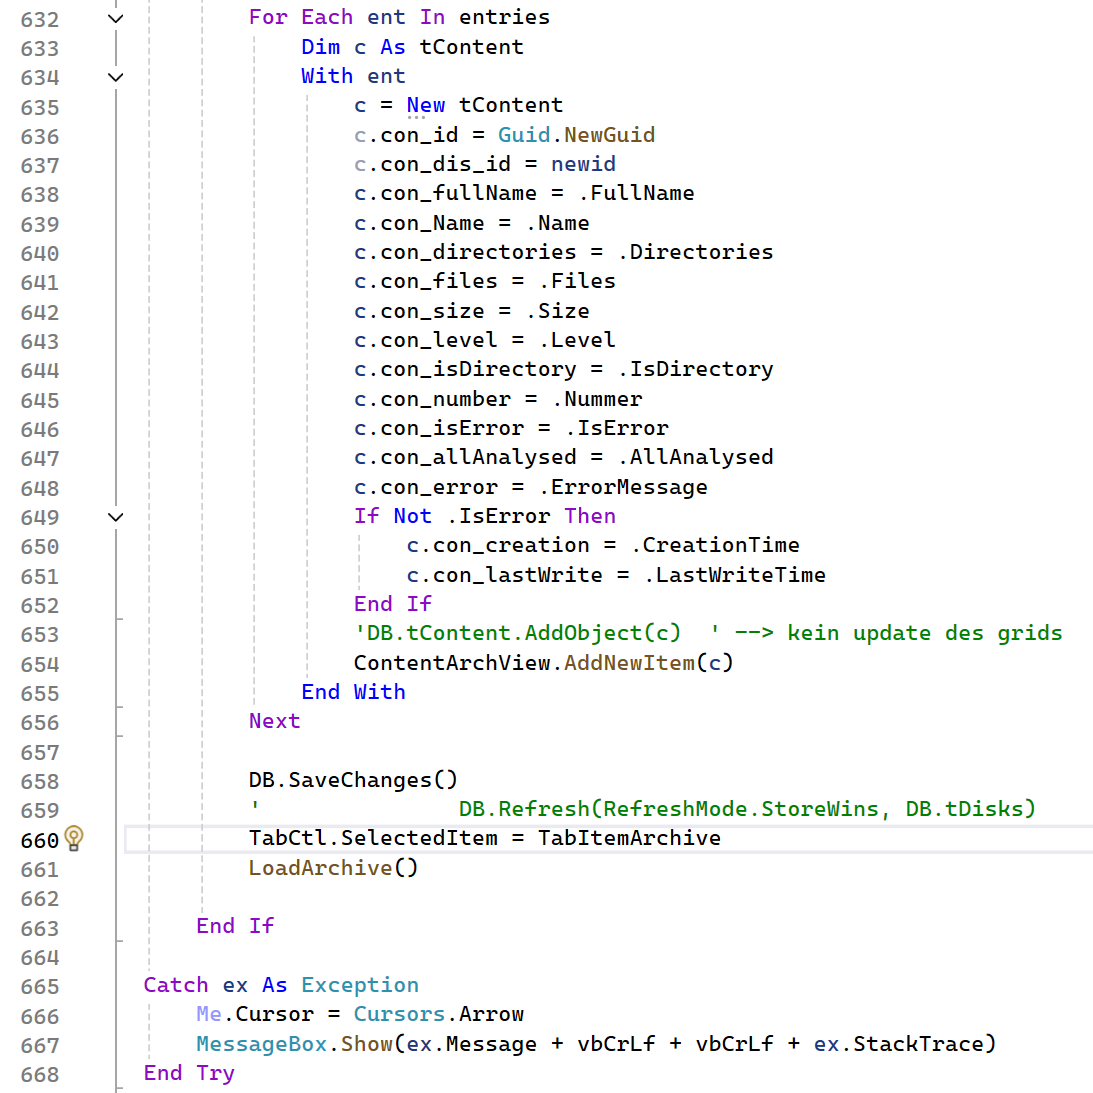The height and width of the screenshot is (1093, 1093).
Task: Click '.AllAnalysed' on line 647
Action: coord(695,457)
